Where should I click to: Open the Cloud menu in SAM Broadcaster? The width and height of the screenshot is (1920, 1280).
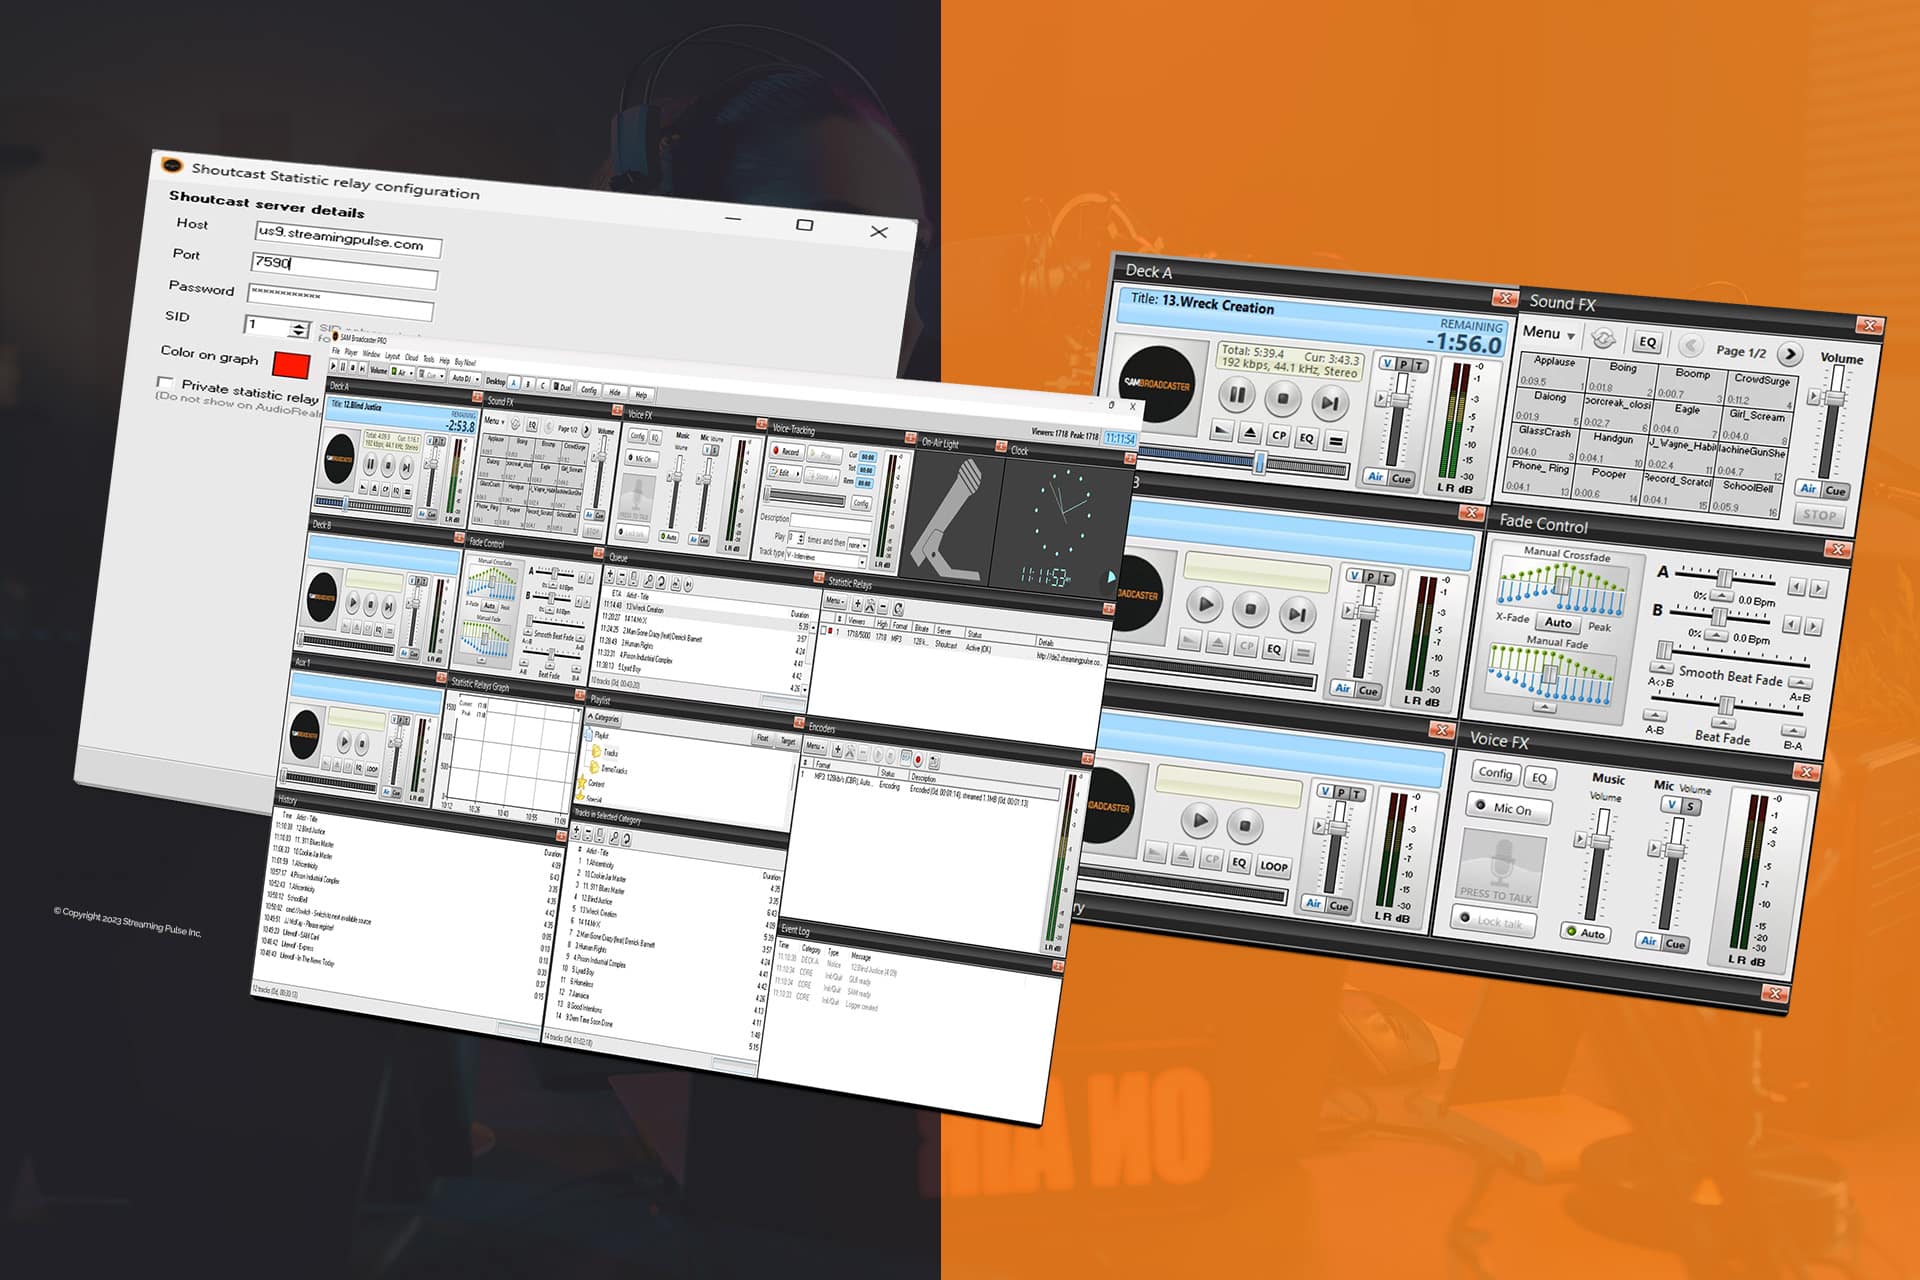coord(412,357)
